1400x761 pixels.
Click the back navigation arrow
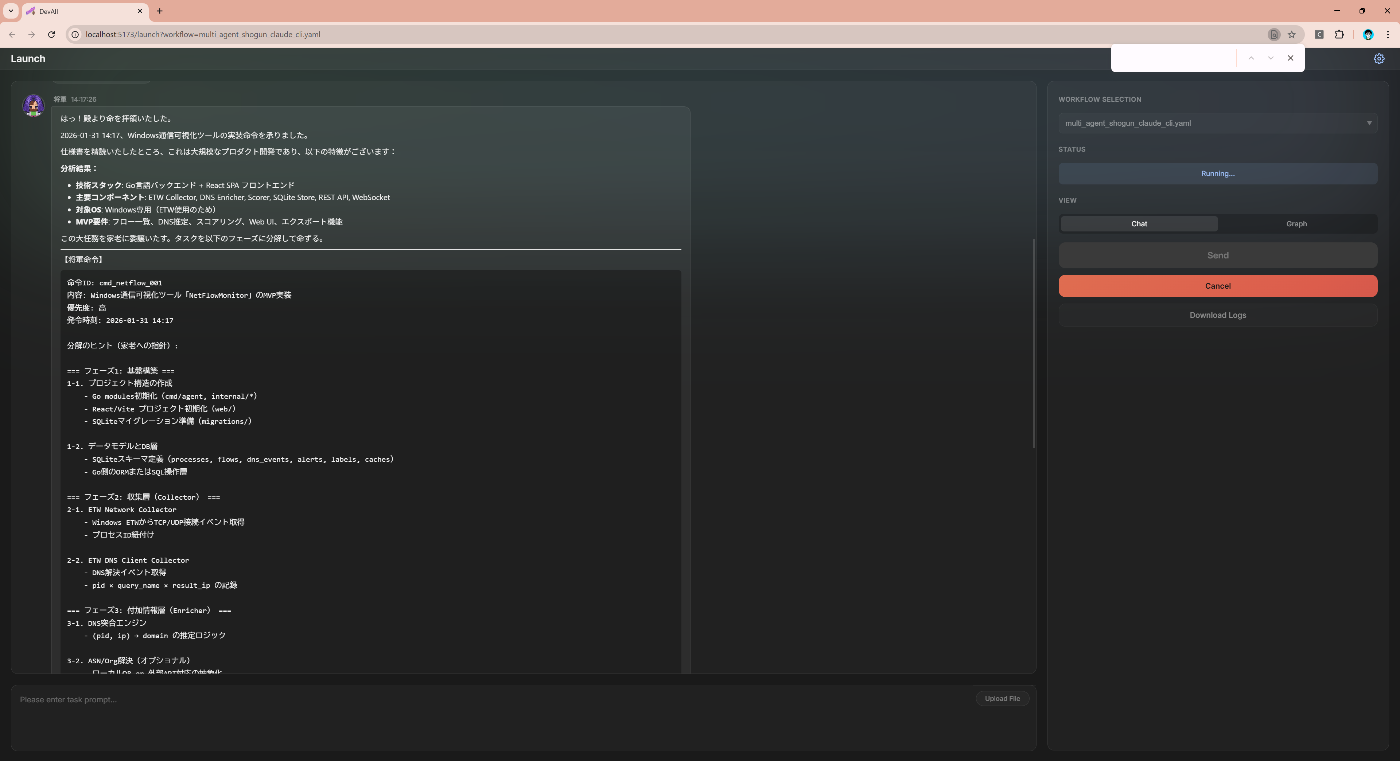12,33
